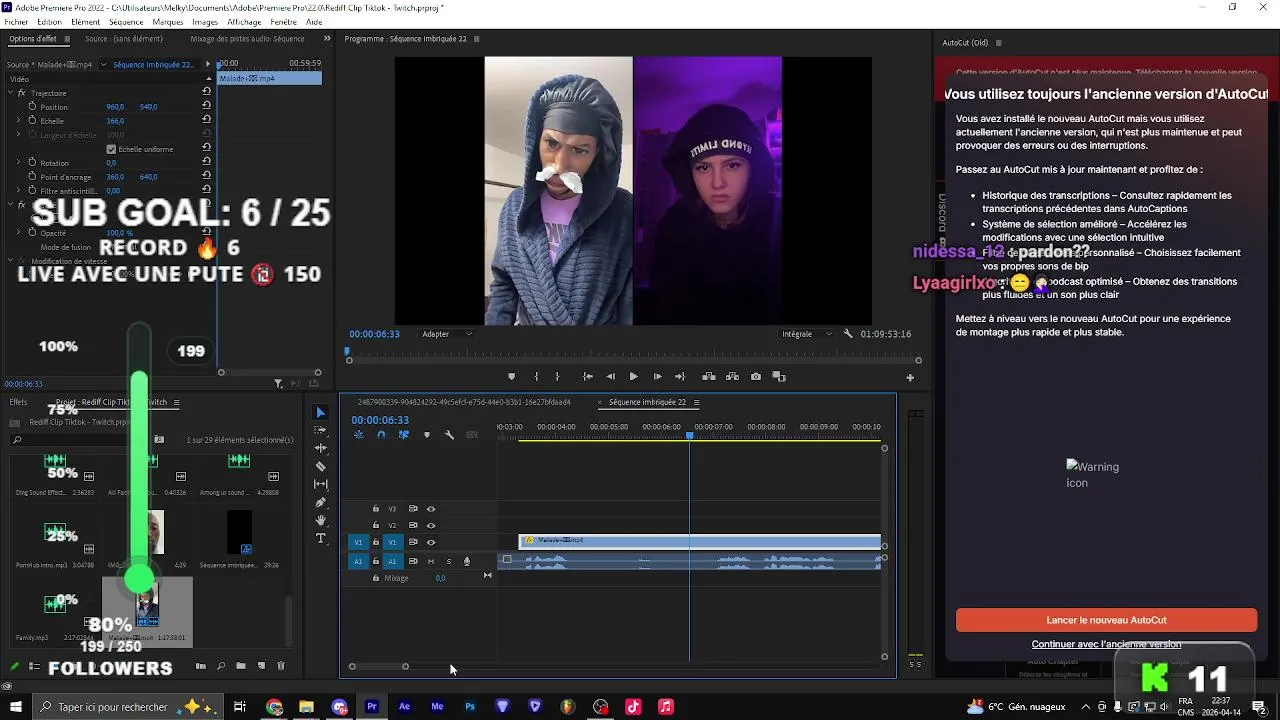Export frame with the camera icon
Screen dimensions: 1280x720
(x=755, y=377)
